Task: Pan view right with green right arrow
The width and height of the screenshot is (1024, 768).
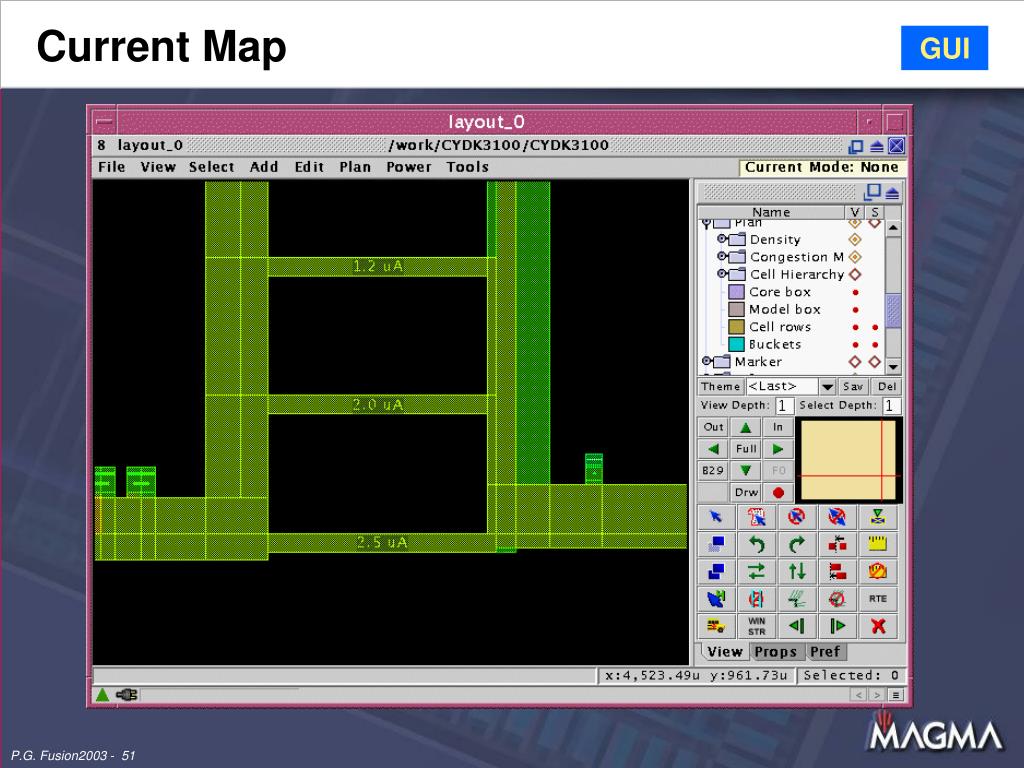Action: tap(778, 449)
